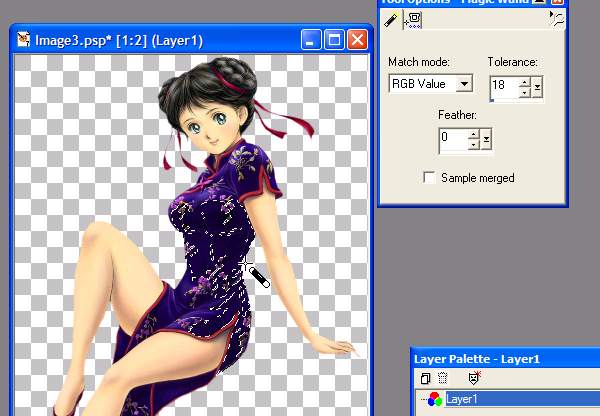Click the Image3.psp window document icon
Image resolution: width=600 pixels, height=416 pixels.
pyautogui.click(x=23, y=40)
